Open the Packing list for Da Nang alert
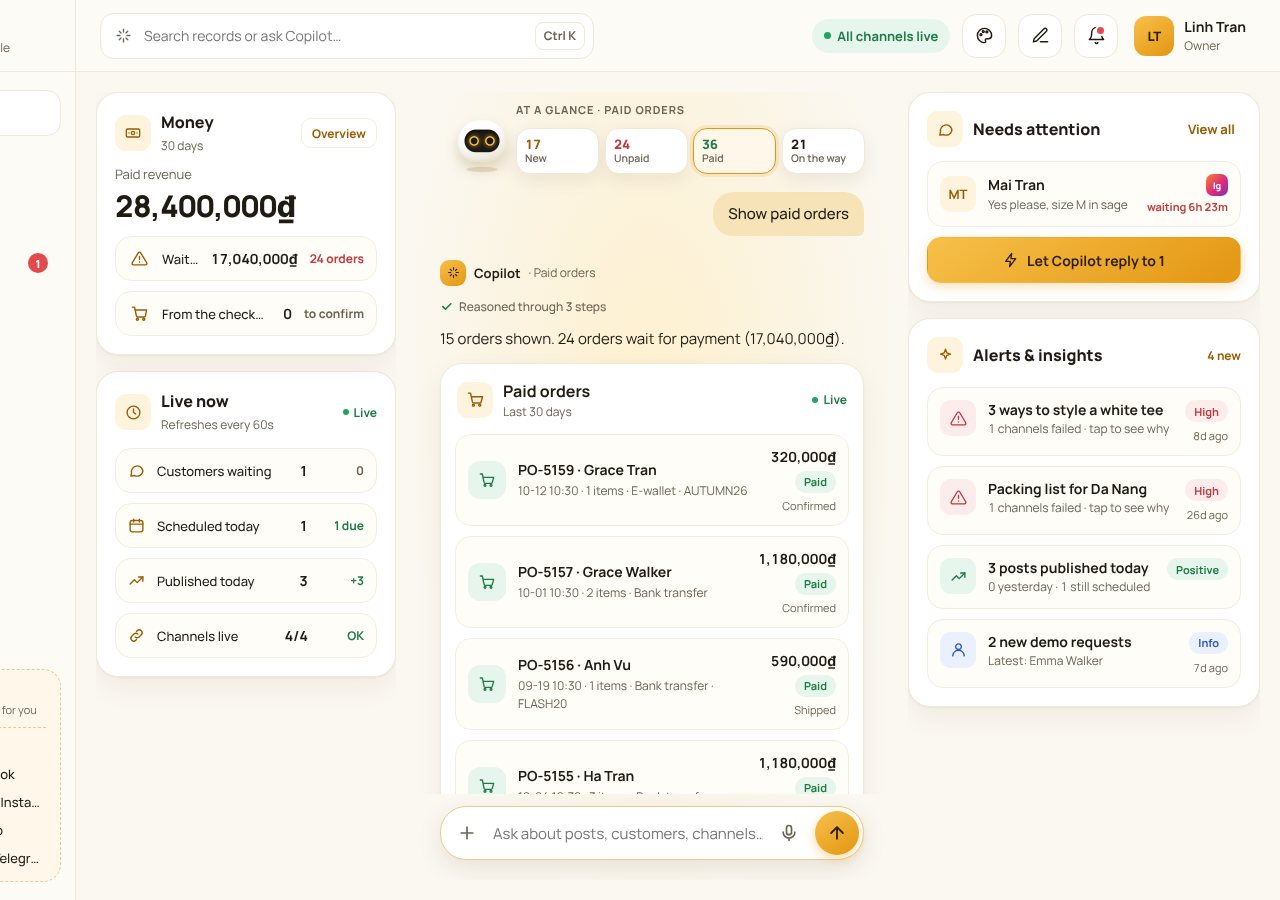1280x900 pixels. tap(1084, 498)
